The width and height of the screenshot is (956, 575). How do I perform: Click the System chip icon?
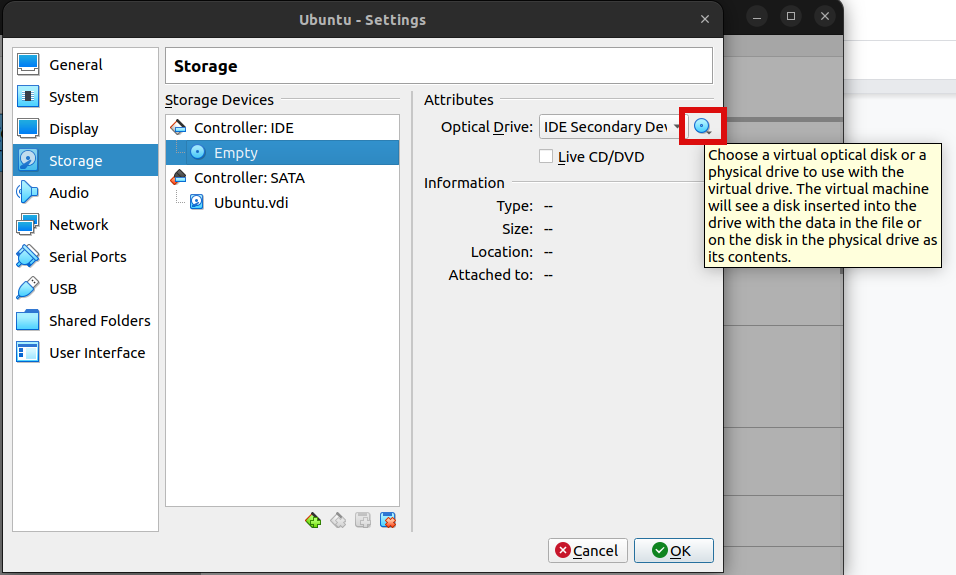(28, 96)
